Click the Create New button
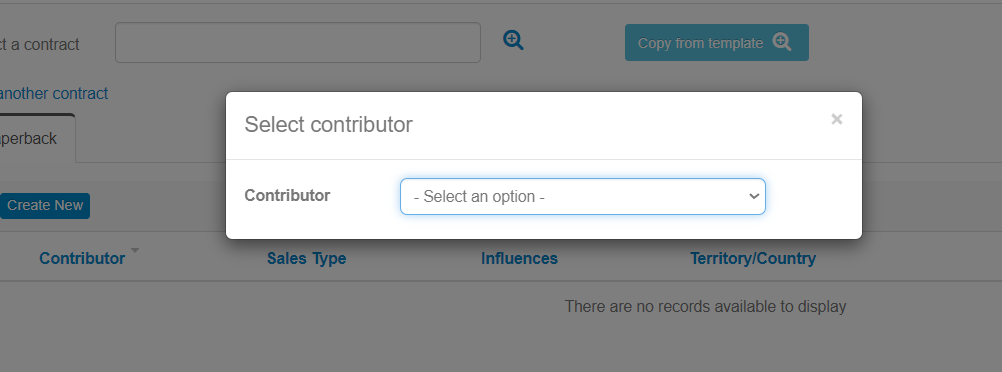1002x372 pixels. (45, 206)
